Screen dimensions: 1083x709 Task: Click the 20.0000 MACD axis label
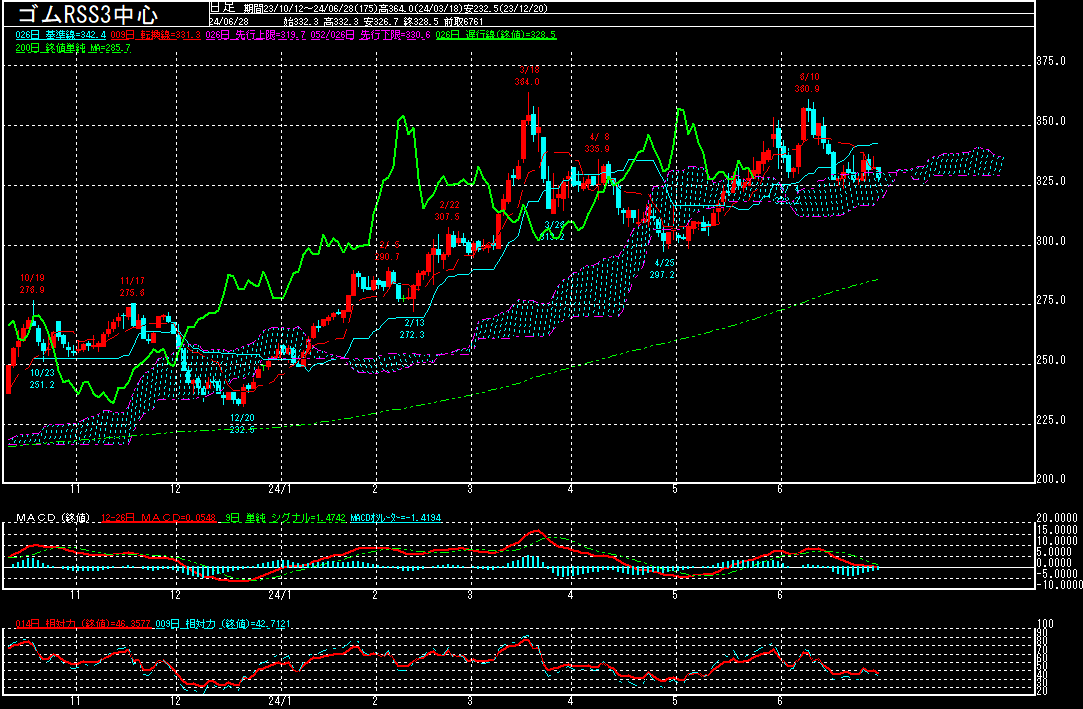coord(1057,518)
